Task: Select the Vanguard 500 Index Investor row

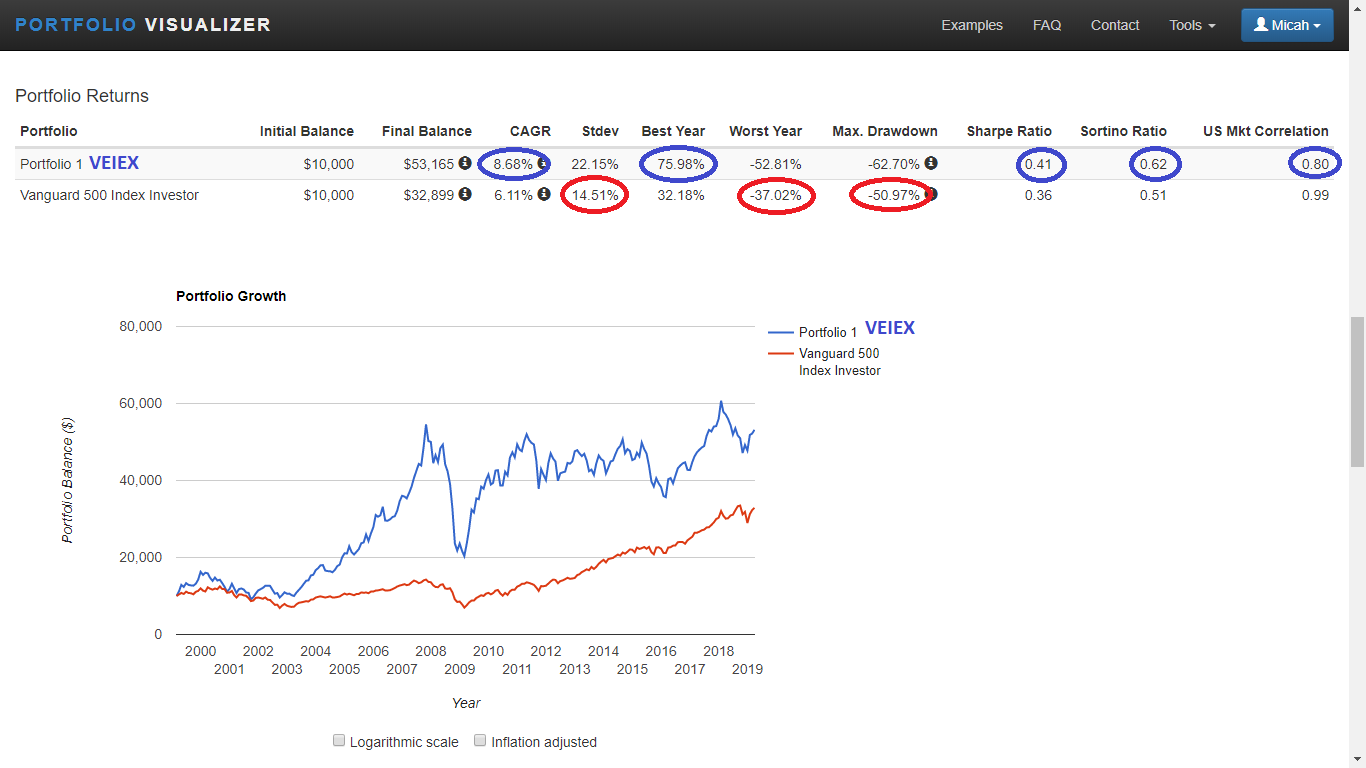Action: point(674,195)
